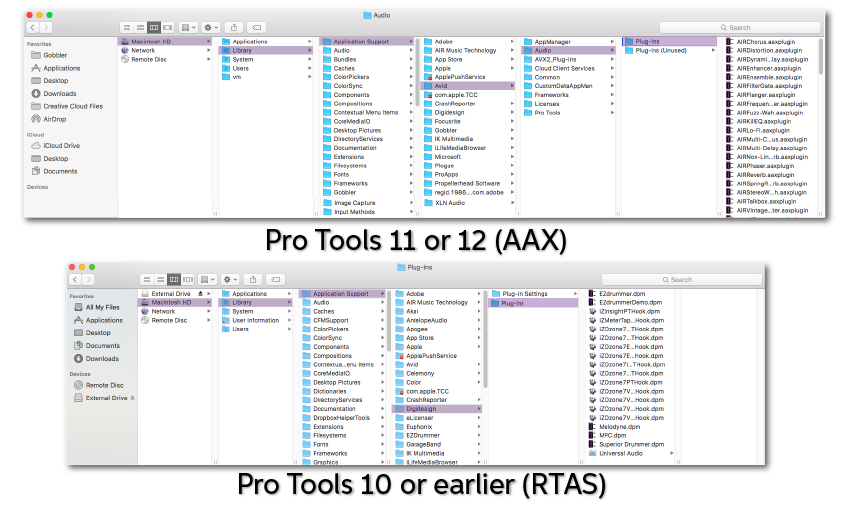841x505 pixels.
Task: Switch Plug-Ins window to cover flow view
Action: point(187,279)
